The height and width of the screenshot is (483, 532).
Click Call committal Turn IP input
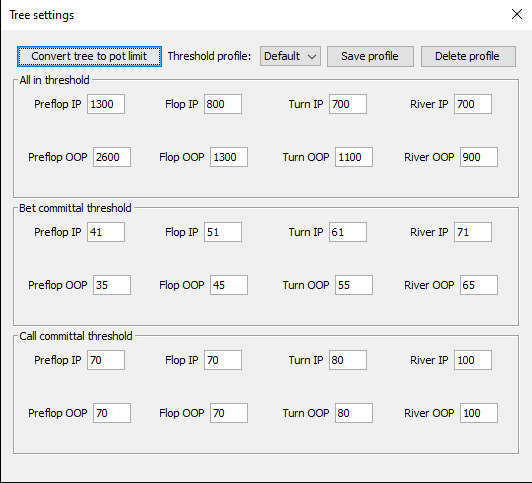pyautogui.click(x=348, y=360)
